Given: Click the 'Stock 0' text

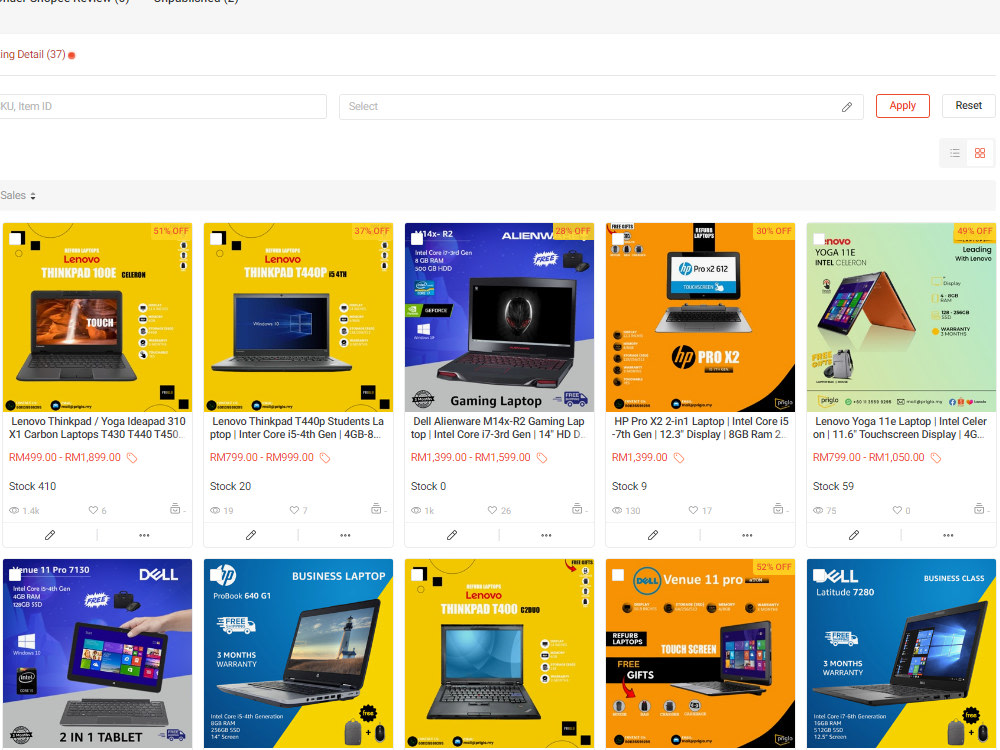Looking at the screenshot, I should pos(428,487).
